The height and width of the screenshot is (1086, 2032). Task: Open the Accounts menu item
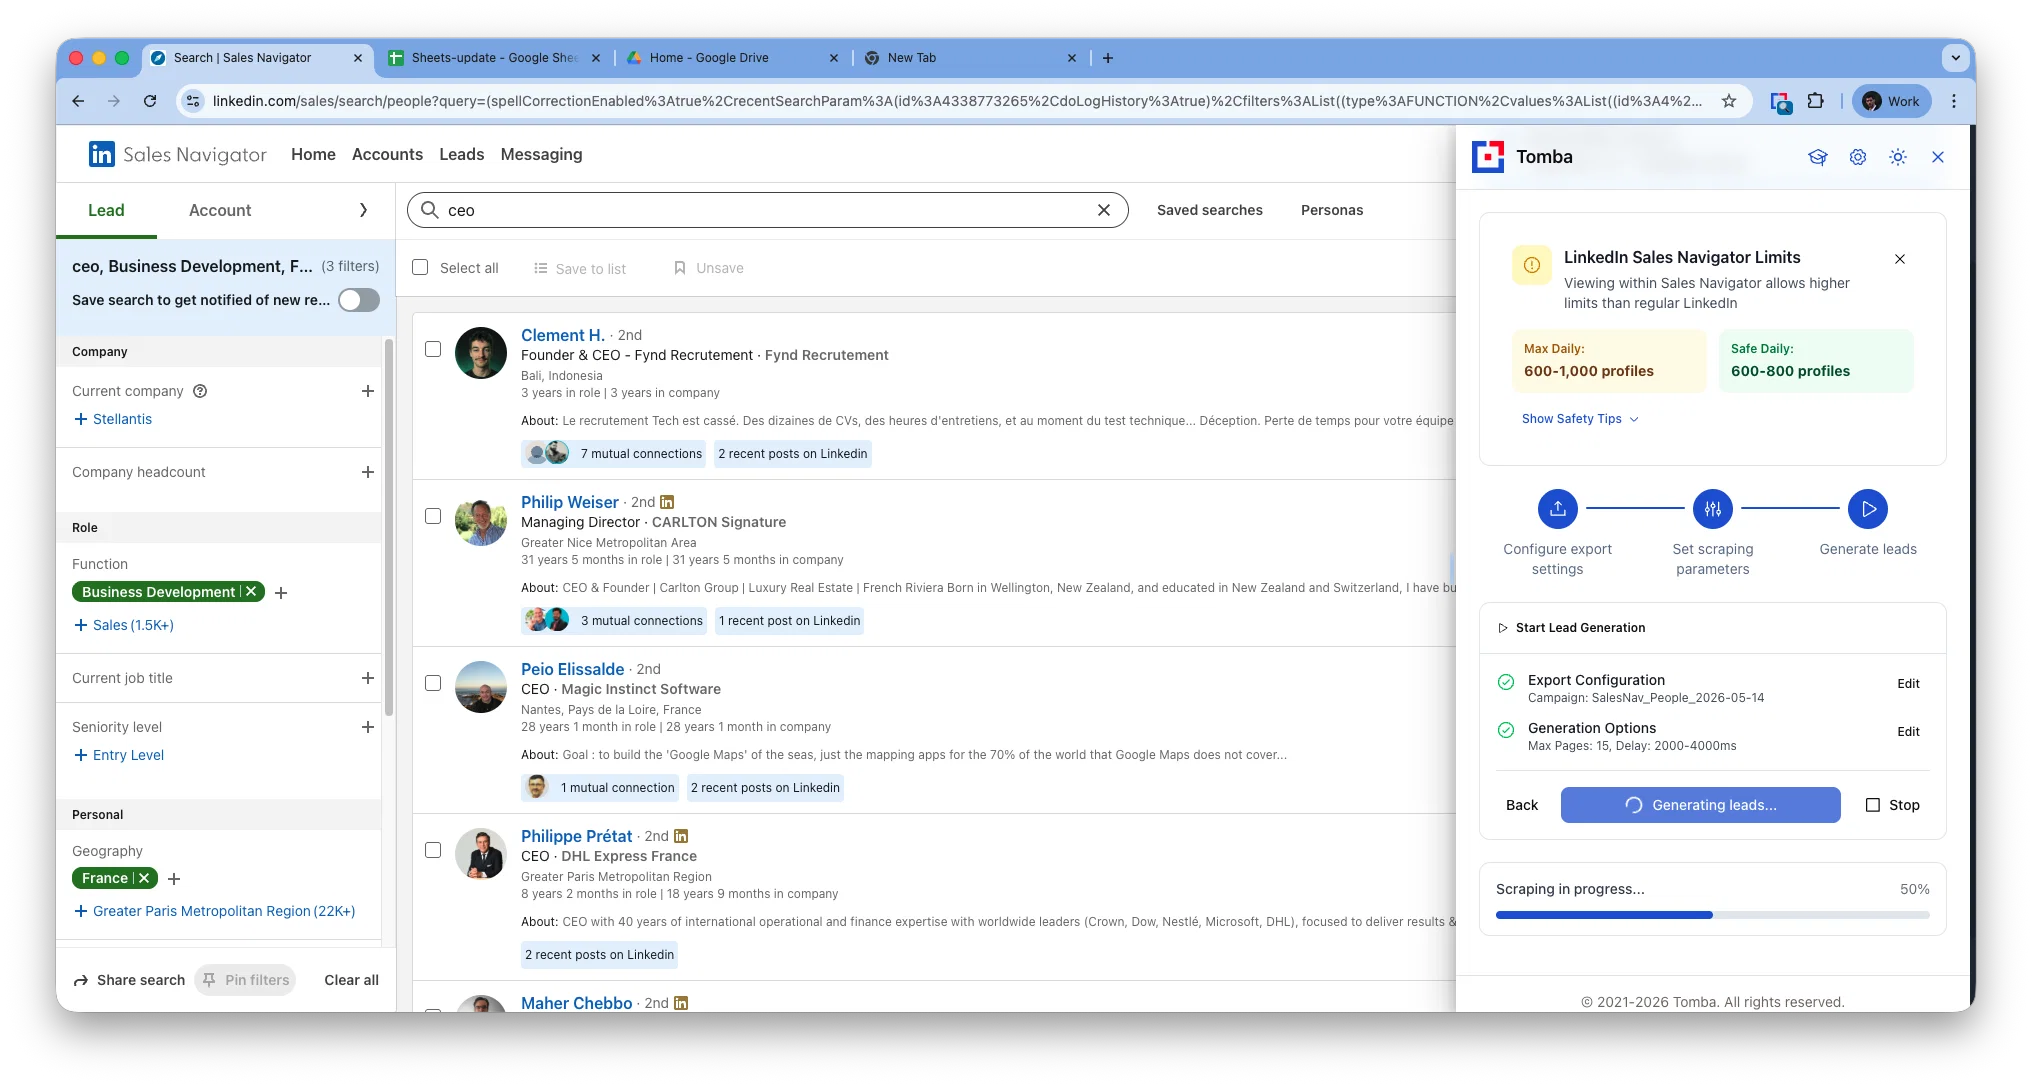[387, 154]
